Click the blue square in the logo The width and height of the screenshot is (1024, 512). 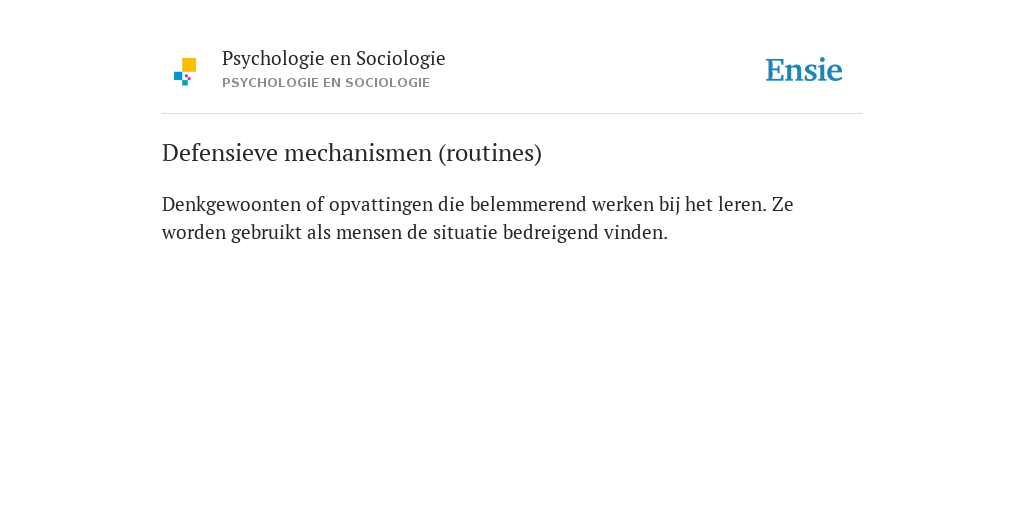[178, 76]
